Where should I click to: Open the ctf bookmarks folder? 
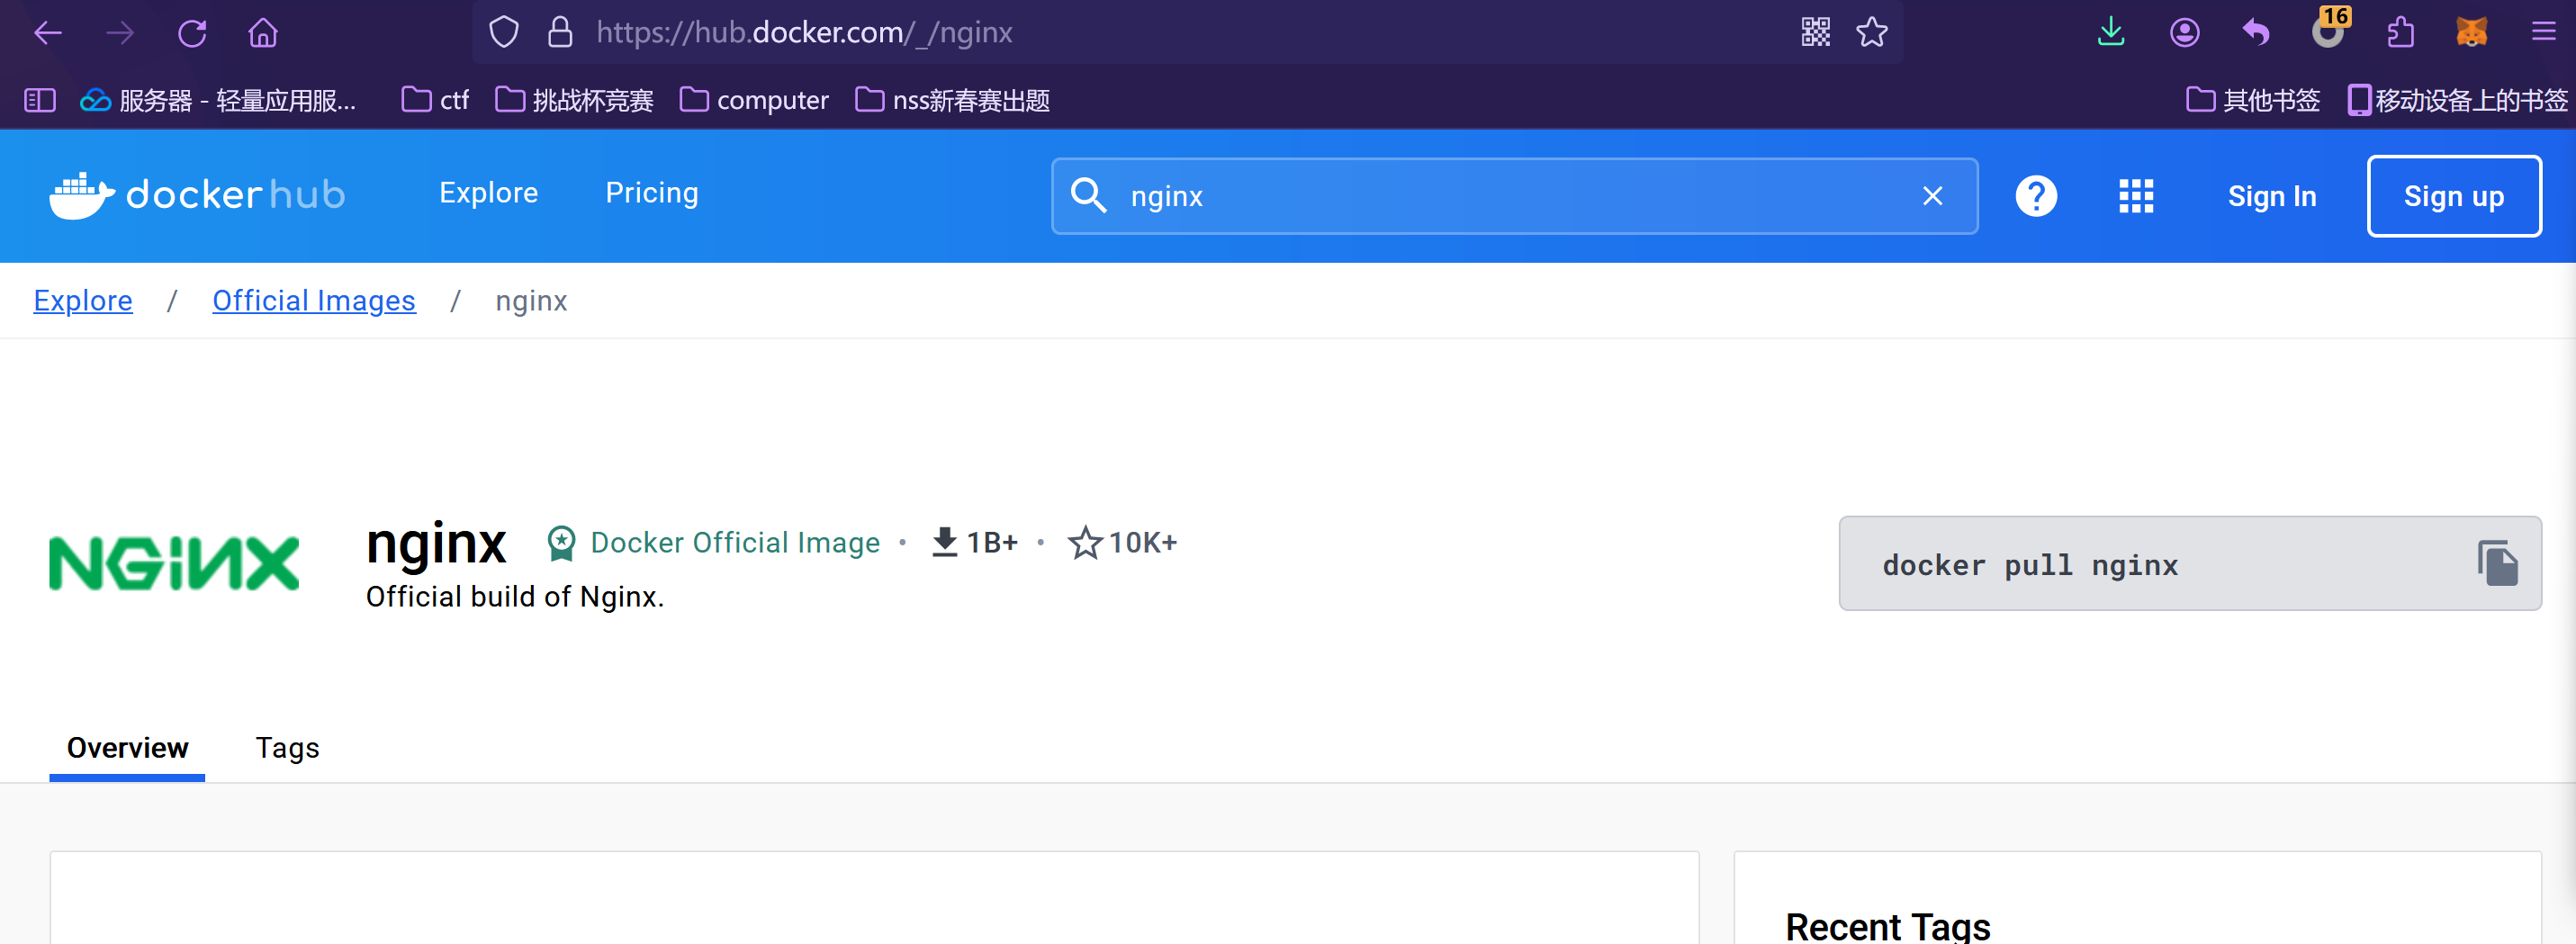(435, 100)
